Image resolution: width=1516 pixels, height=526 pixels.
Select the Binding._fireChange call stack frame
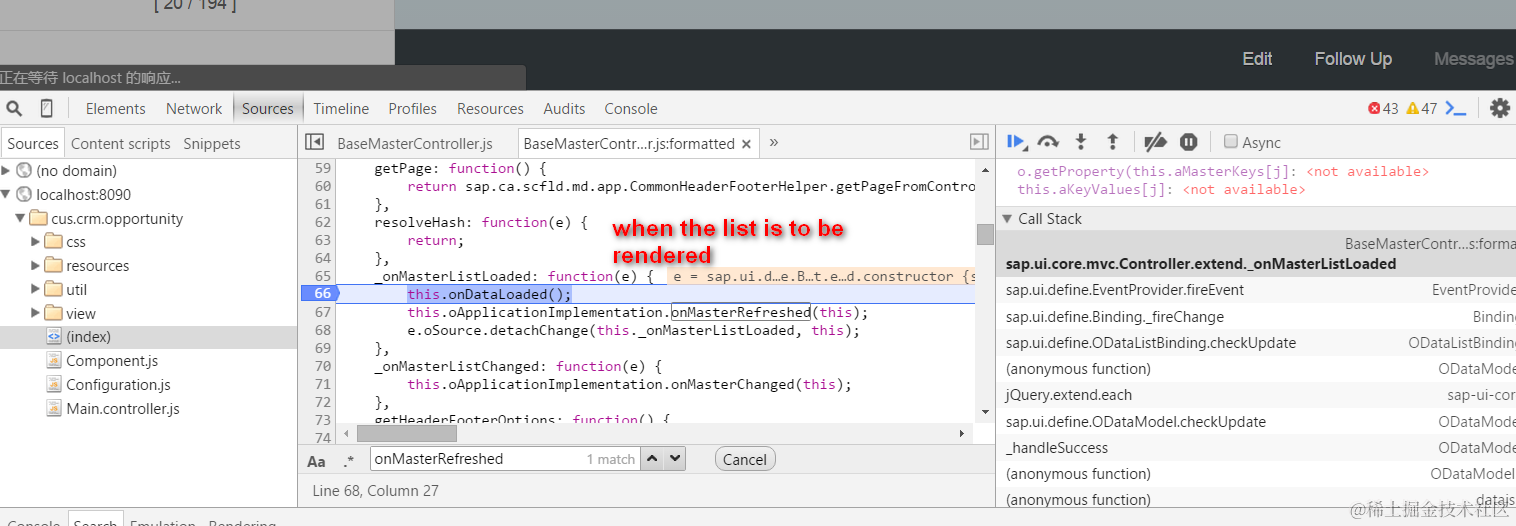1256,316
